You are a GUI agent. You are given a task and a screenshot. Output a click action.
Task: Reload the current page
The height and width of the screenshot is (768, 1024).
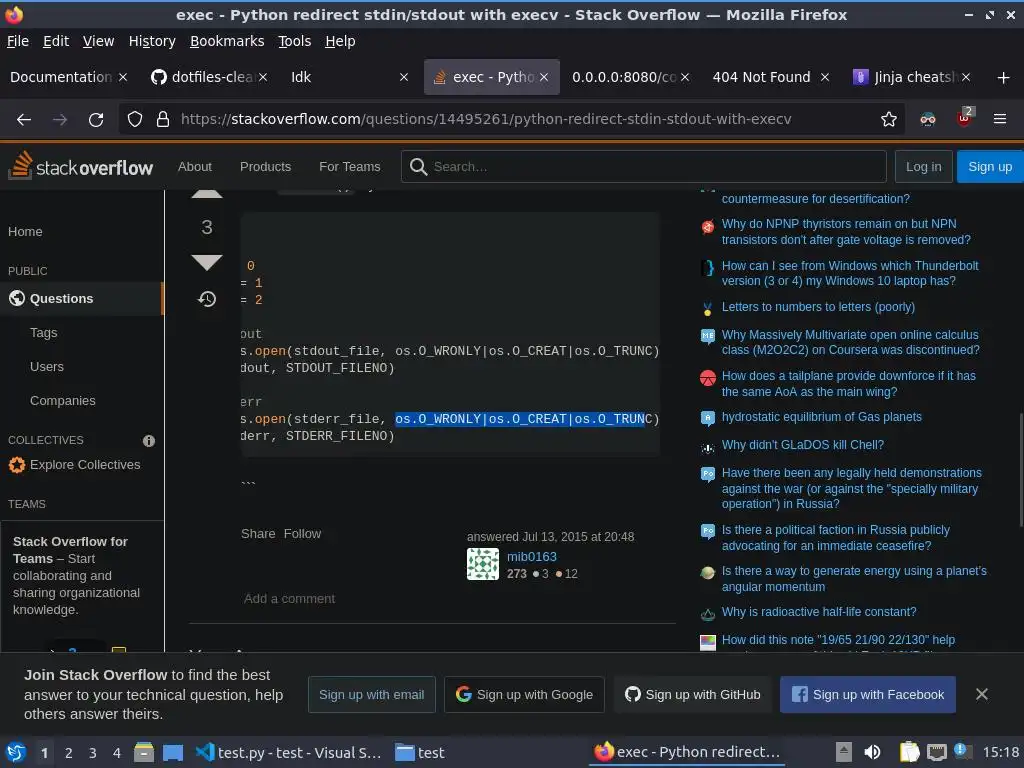pyautogui.click(x=96, y=120)
